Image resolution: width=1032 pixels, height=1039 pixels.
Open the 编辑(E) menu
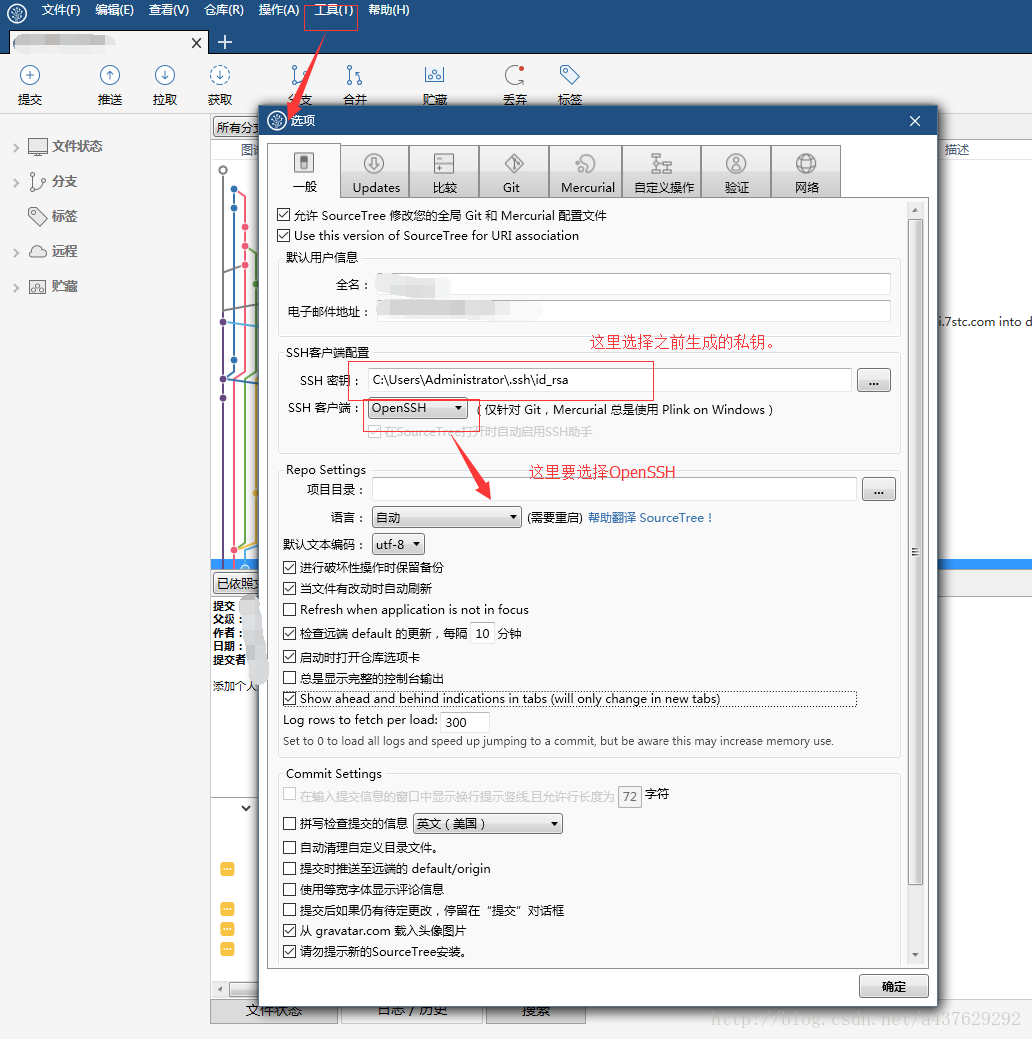pos(114,10)
